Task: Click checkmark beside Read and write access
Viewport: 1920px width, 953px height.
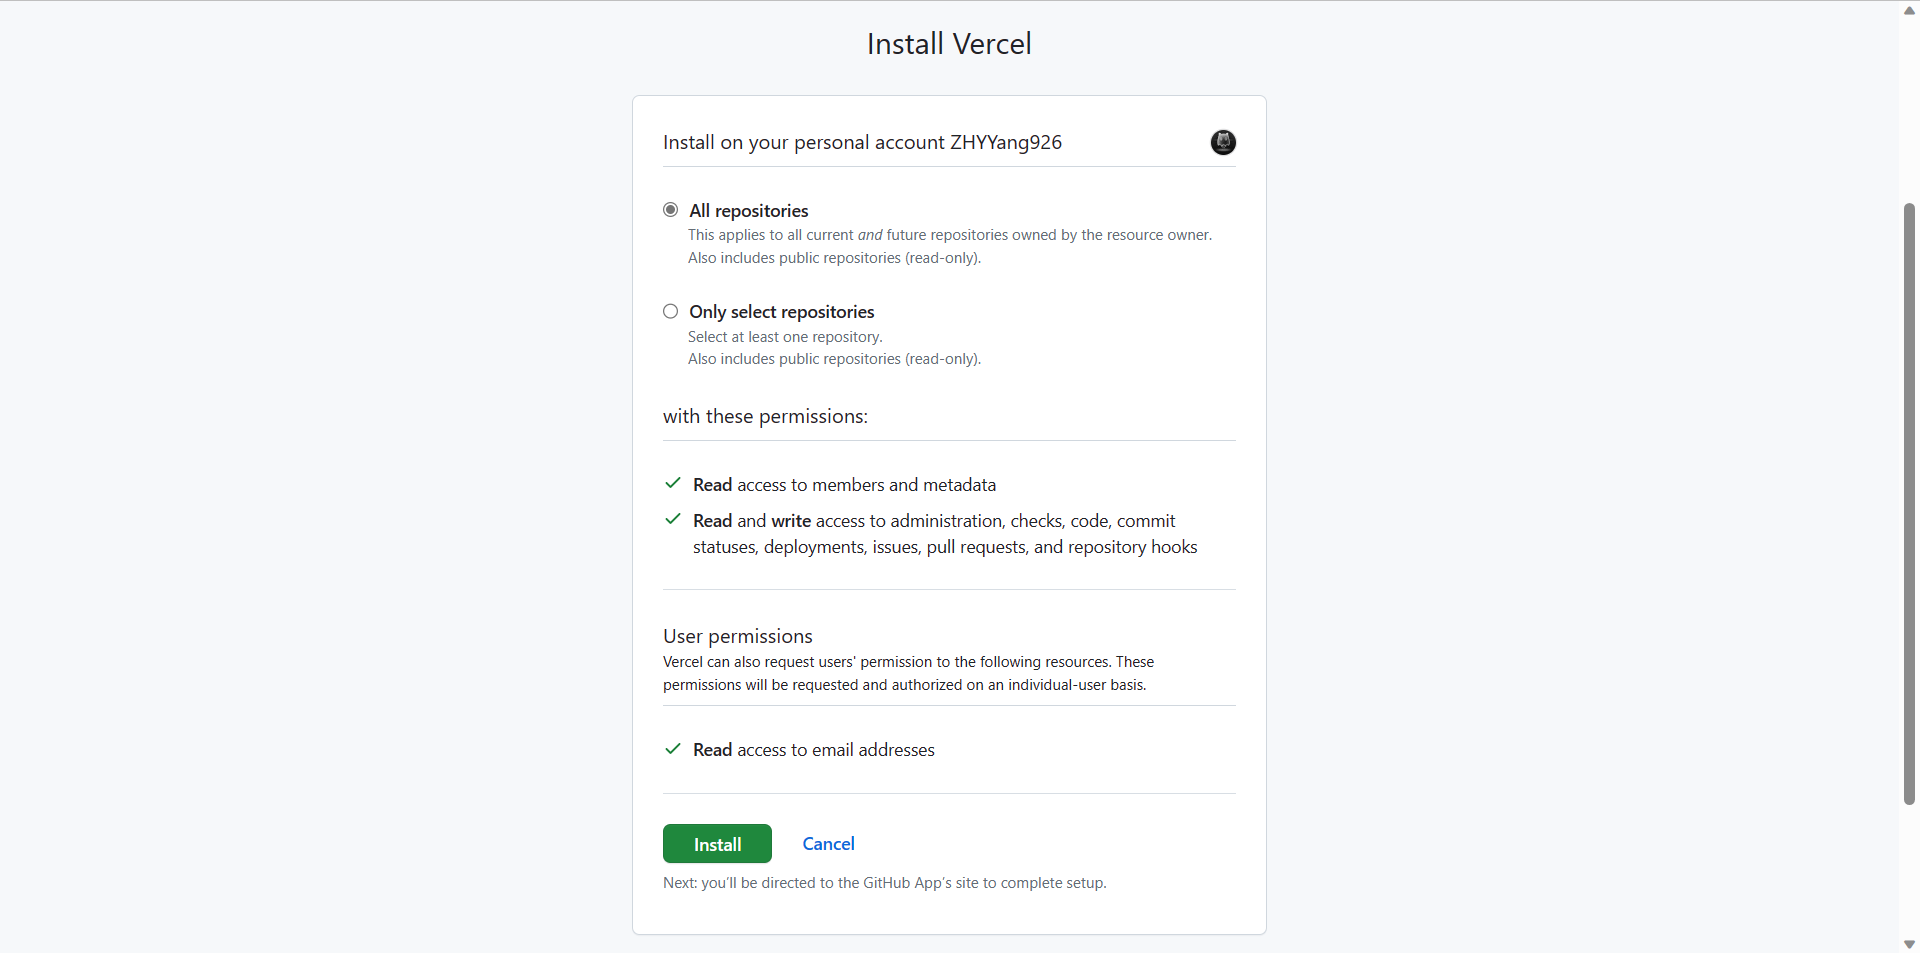Action: tap(673, 520)
